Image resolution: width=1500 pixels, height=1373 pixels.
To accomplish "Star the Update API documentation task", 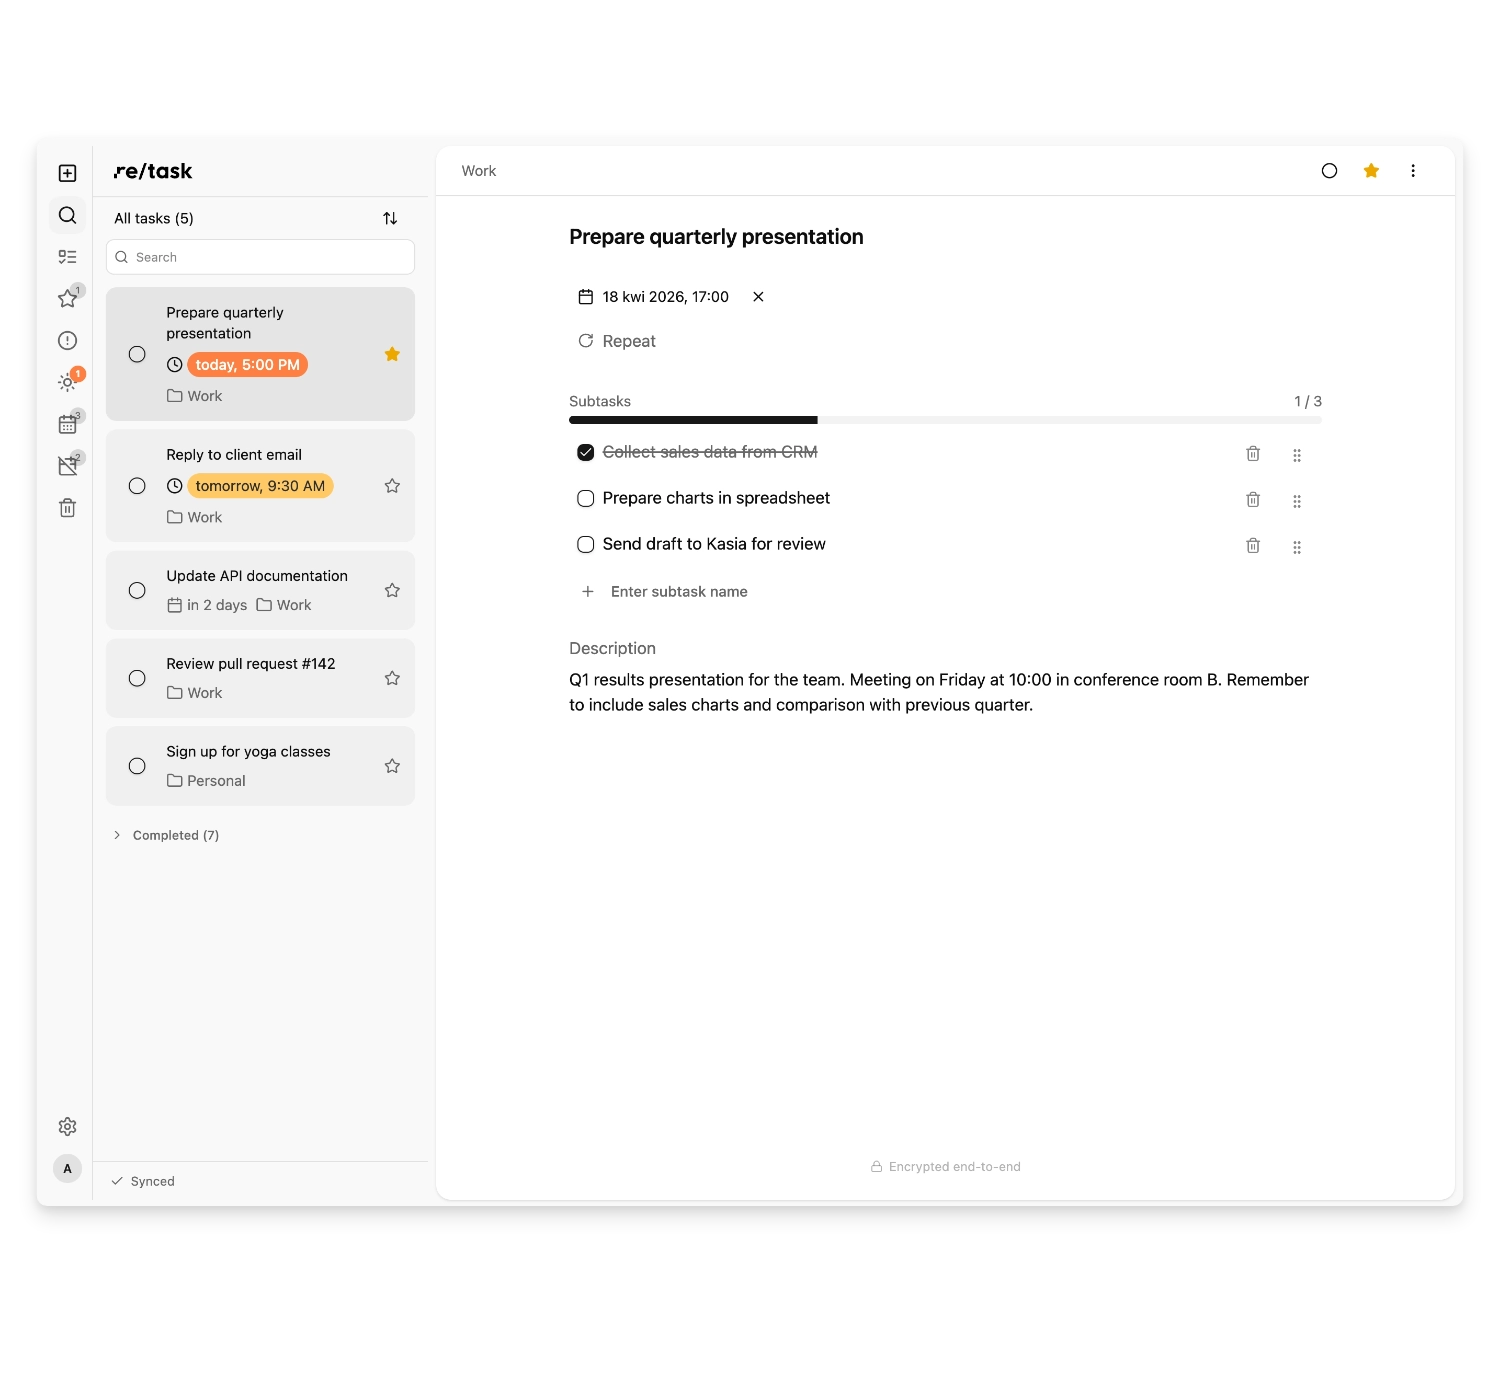I will [392, 590].
